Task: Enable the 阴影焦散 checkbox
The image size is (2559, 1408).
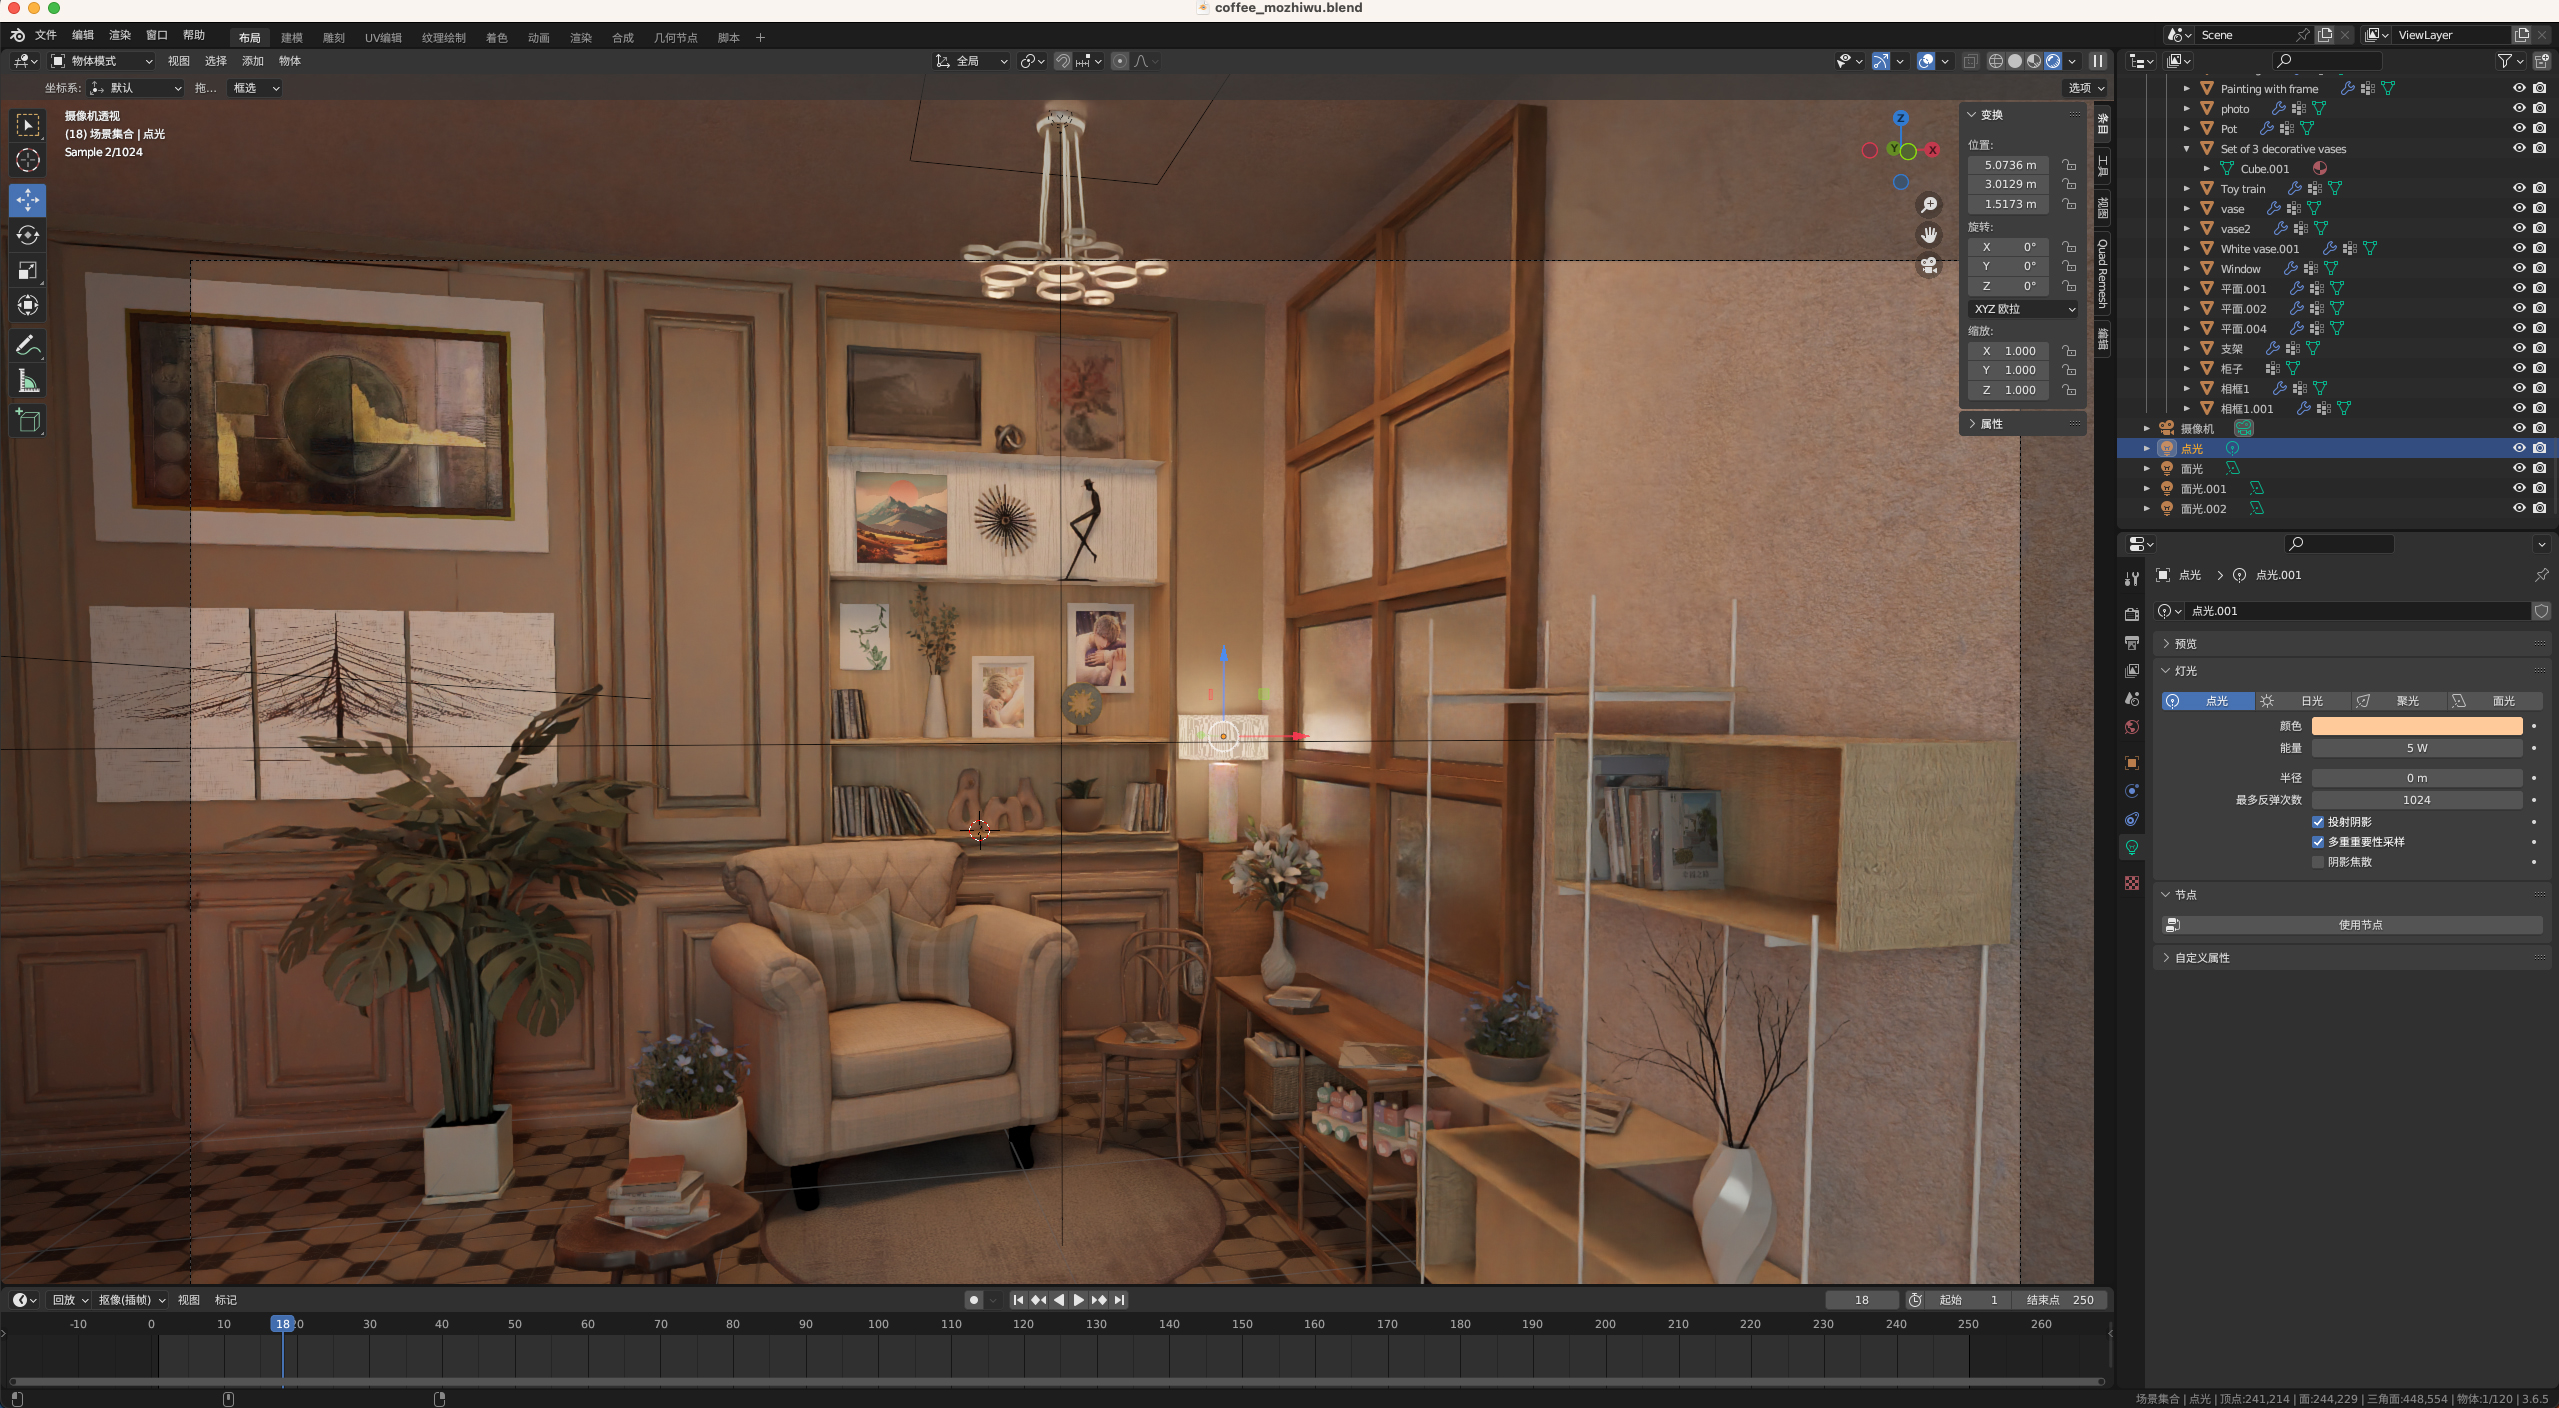Action: tap(2318, 862)
